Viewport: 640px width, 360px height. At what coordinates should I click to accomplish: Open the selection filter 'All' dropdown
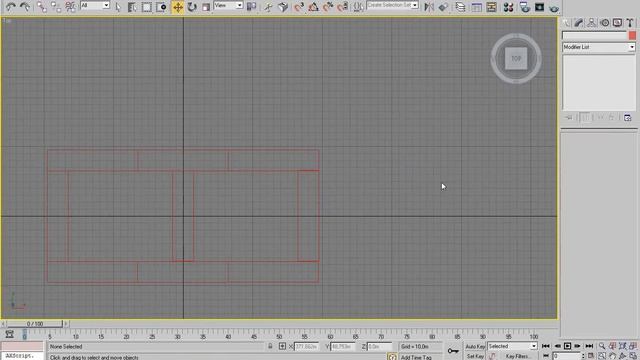(95, 6)
